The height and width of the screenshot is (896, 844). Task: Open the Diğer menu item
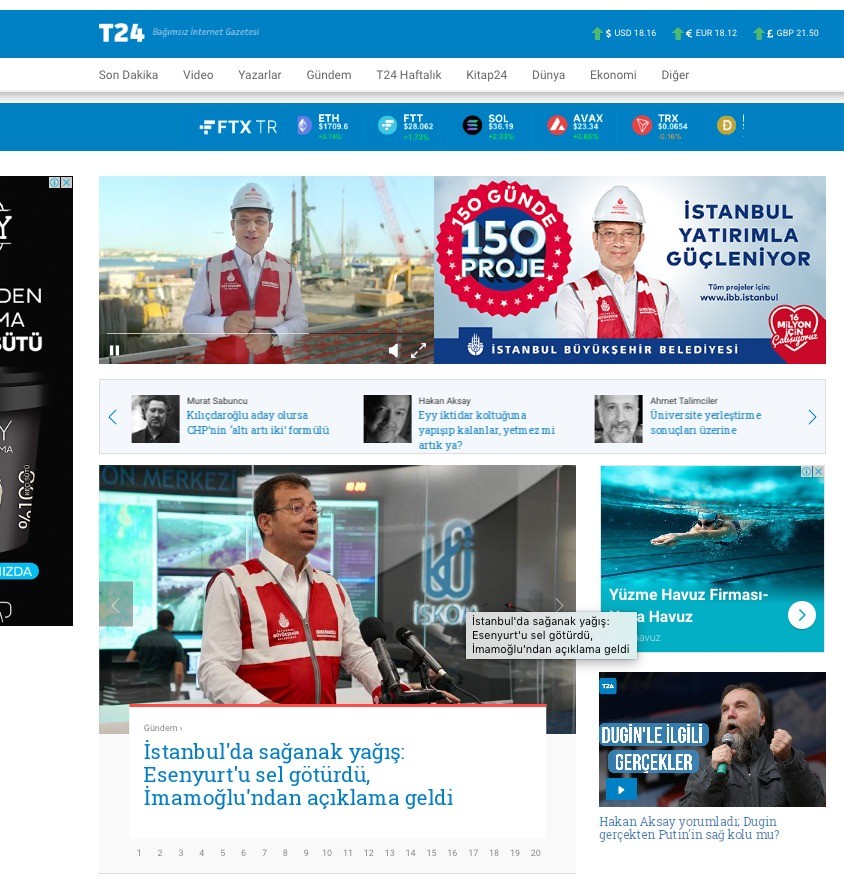675,75
